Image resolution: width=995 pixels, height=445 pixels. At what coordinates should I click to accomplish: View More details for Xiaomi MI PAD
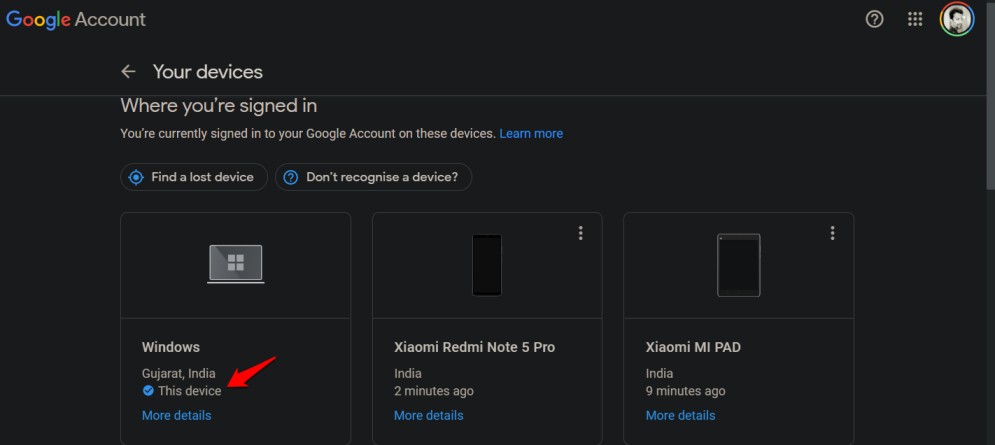pyautogui.click(x=680, y=415)
